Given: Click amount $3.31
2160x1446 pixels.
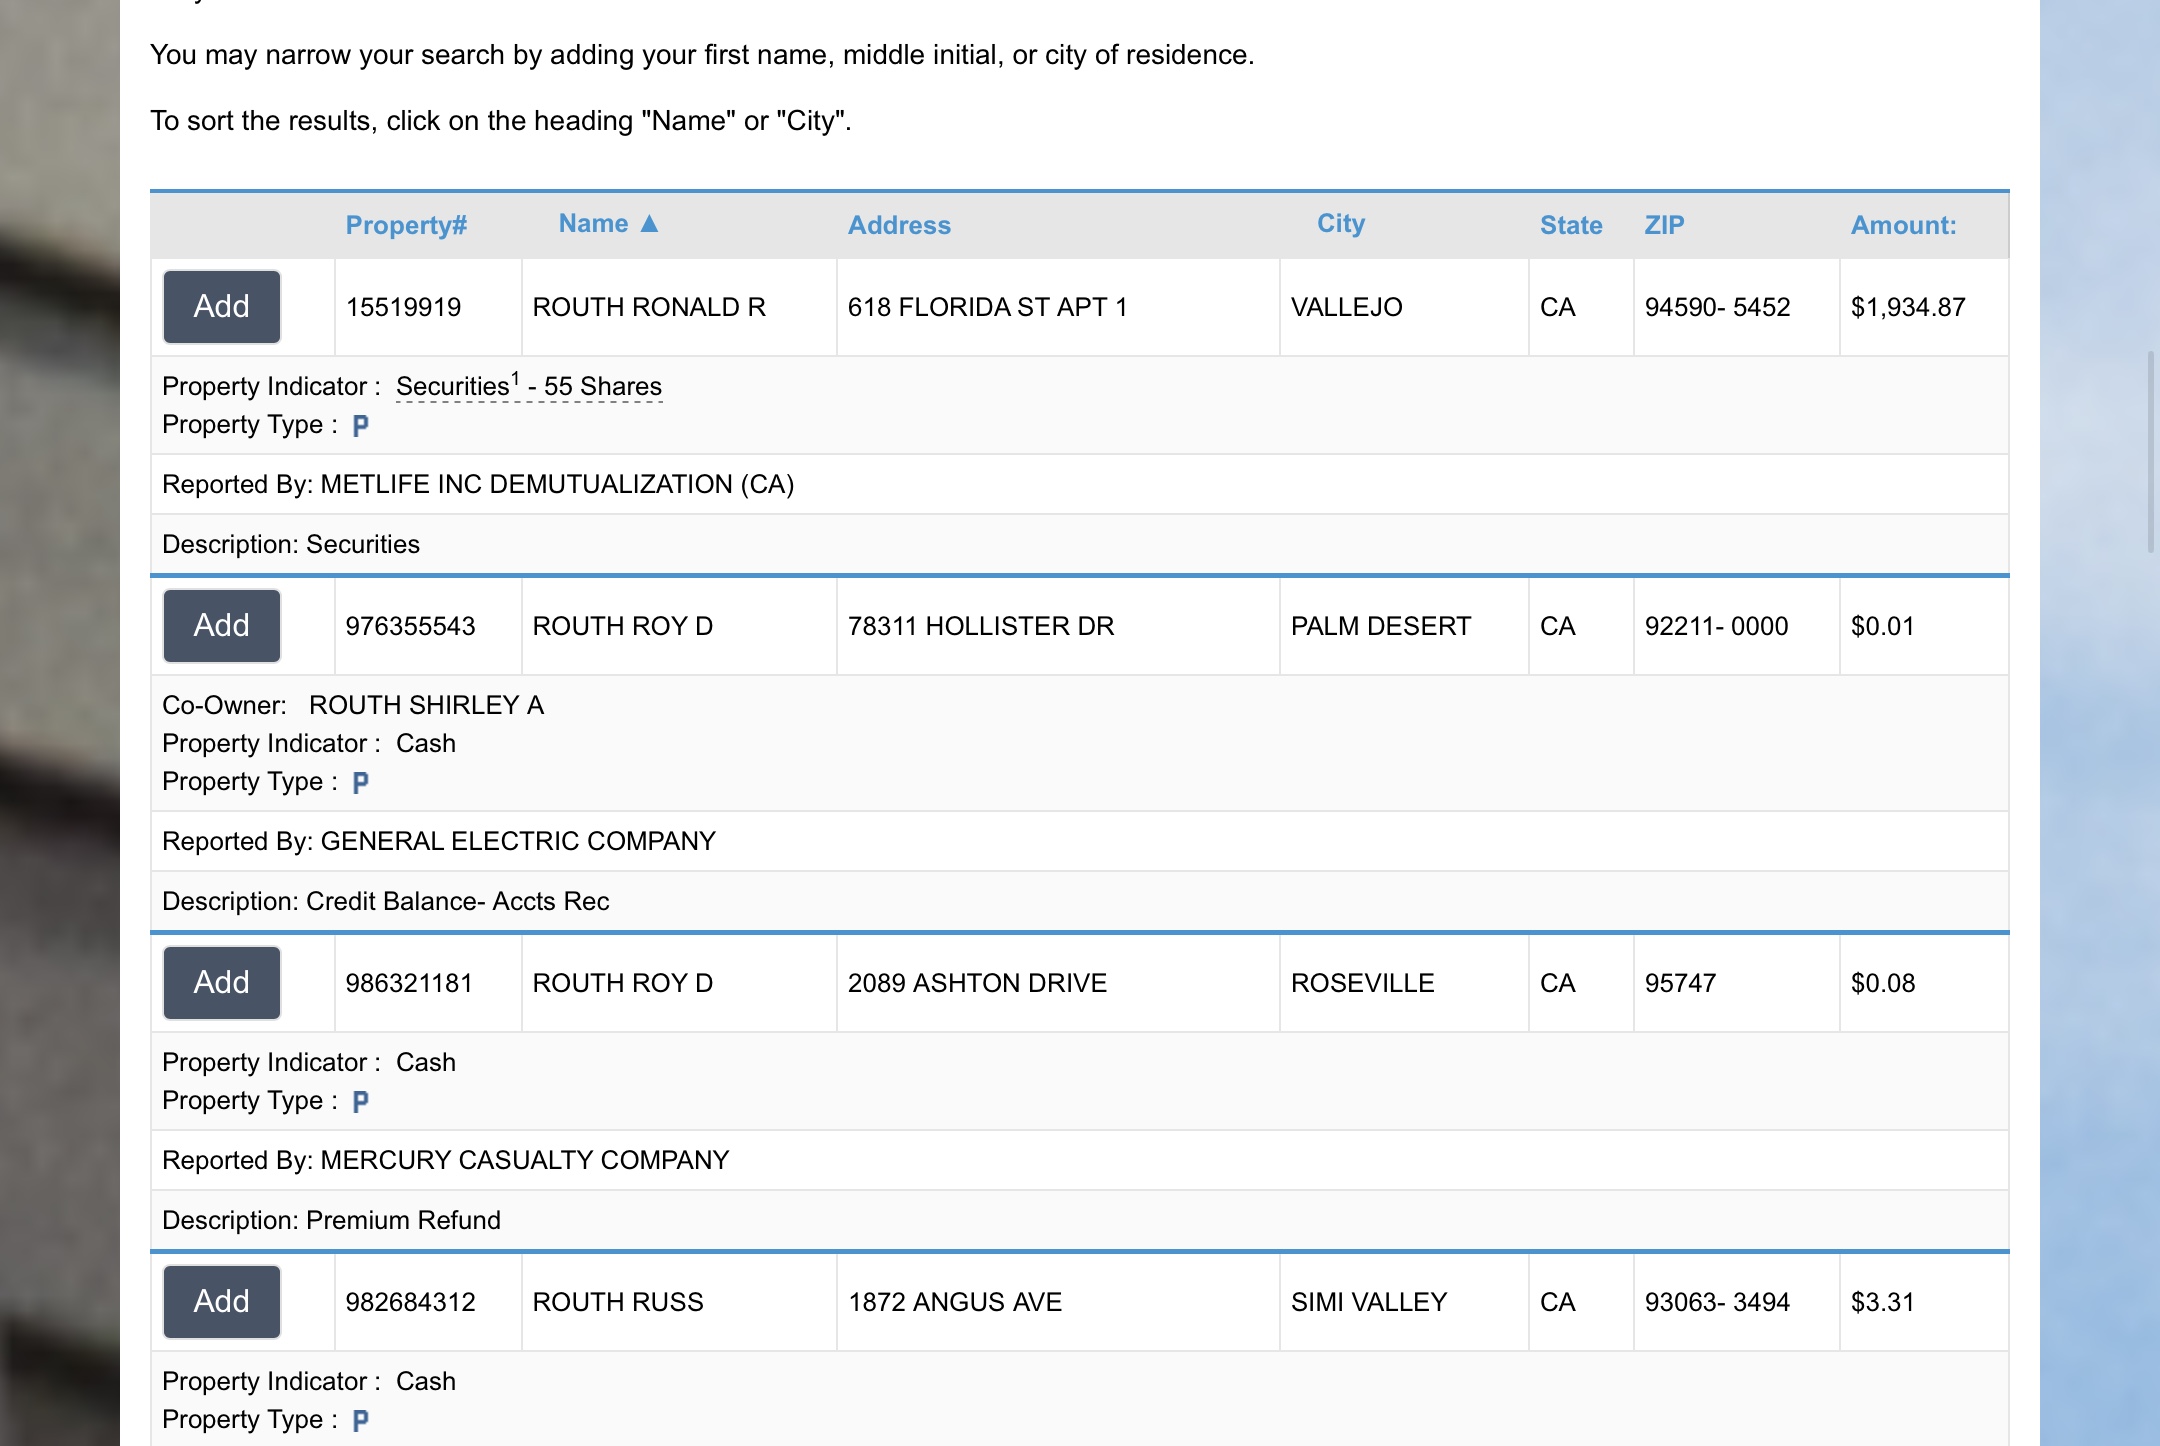Looking at the screenshot, I should (1882, 1302).
